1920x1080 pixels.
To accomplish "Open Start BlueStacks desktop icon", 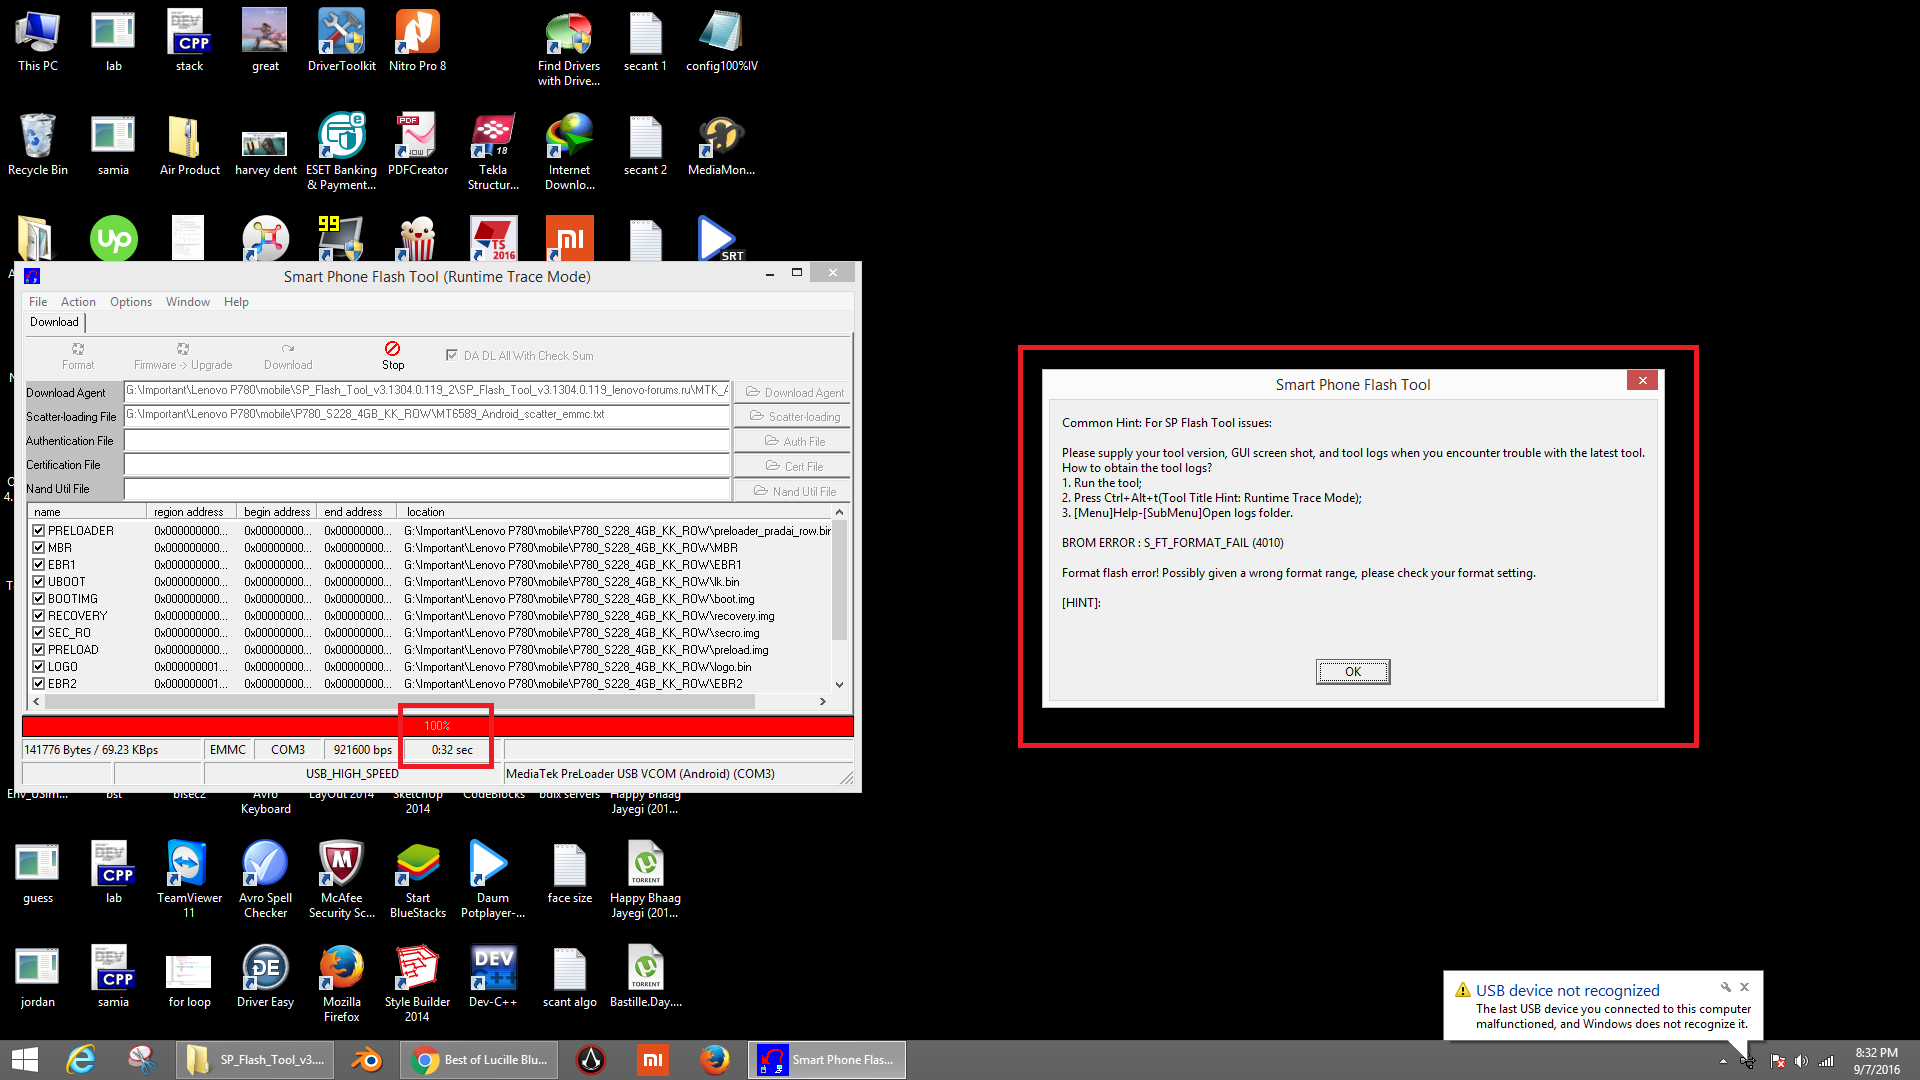I will click(418, 880).
